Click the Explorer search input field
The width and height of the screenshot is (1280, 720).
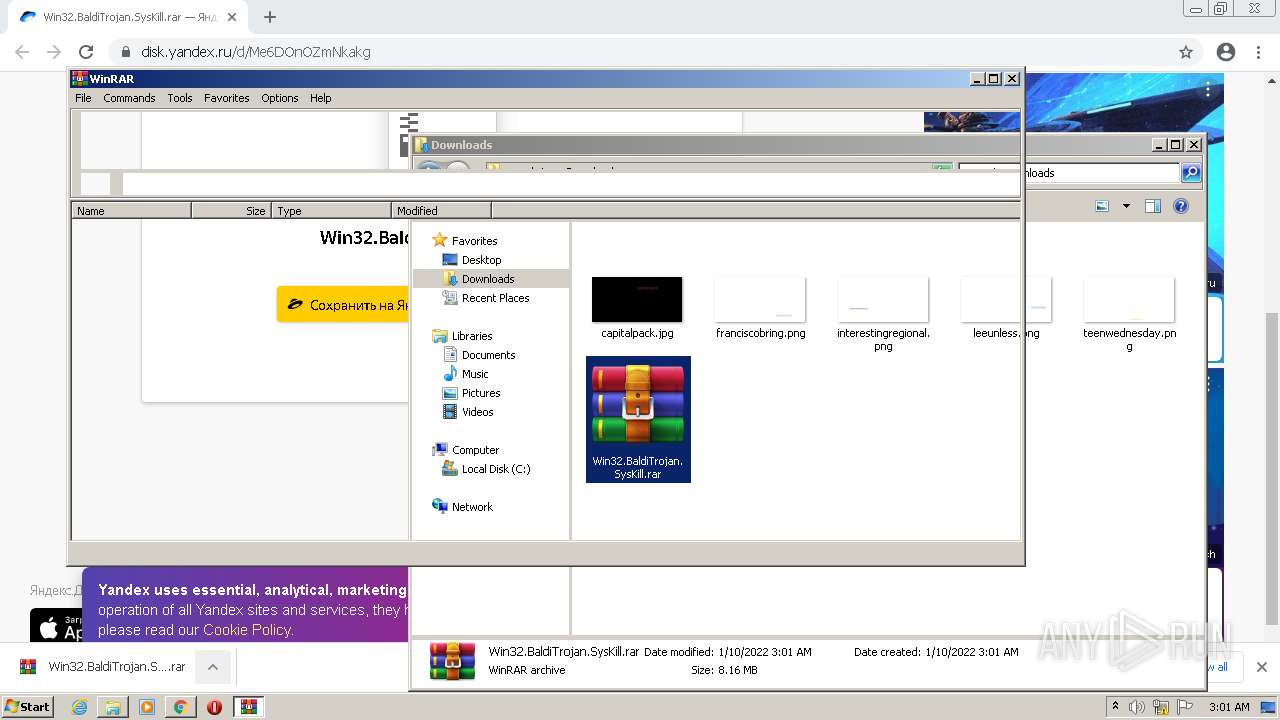pyautogui.click(x=1069, y=173)
